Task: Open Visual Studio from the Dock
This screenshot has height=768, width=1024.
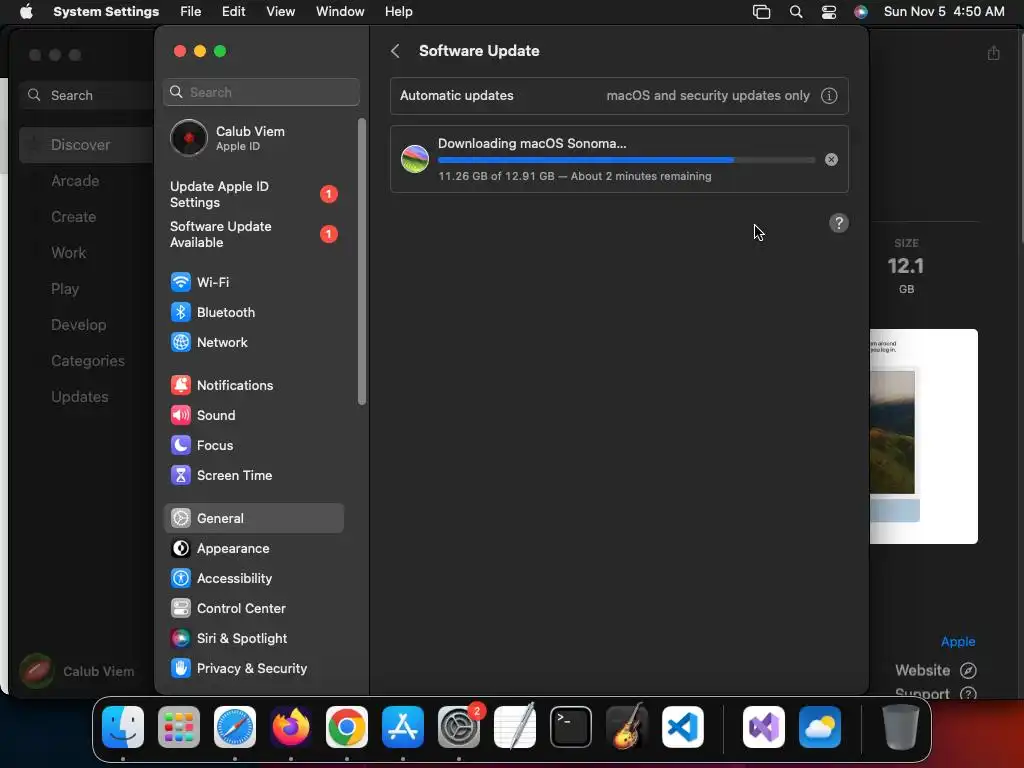Action: point(764,727)
